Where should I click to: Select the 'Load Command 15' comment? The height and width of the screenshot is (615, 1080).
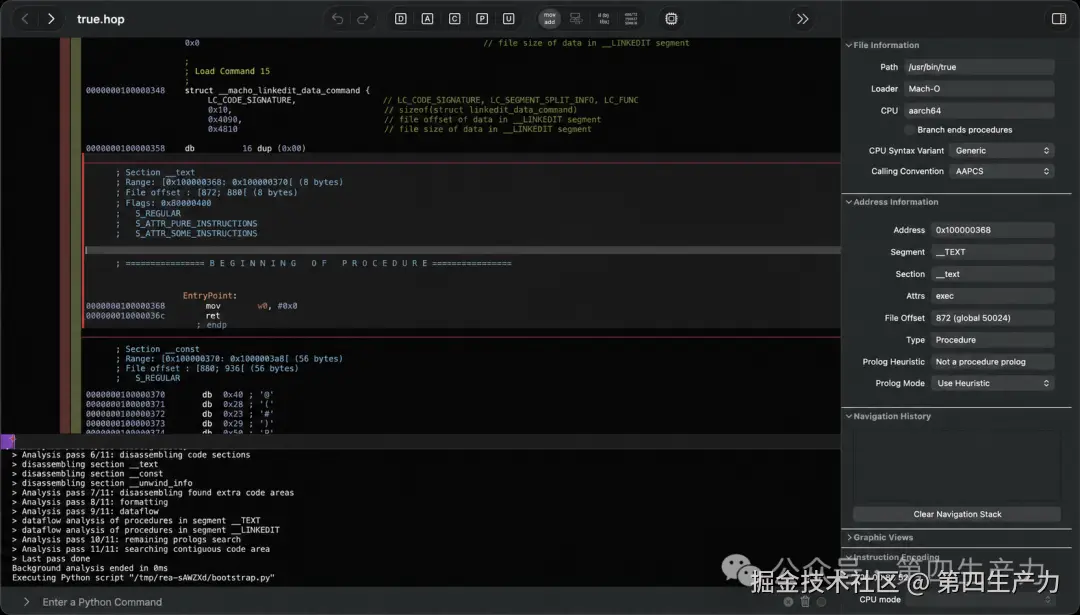click(232, 72)
